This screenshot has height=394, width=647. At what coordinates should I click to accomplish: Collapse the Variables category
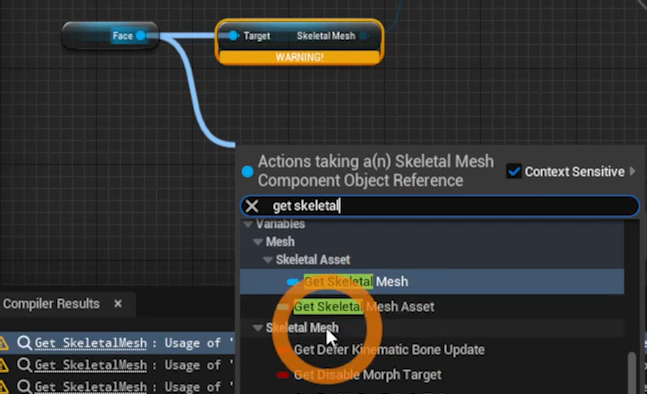248,224
